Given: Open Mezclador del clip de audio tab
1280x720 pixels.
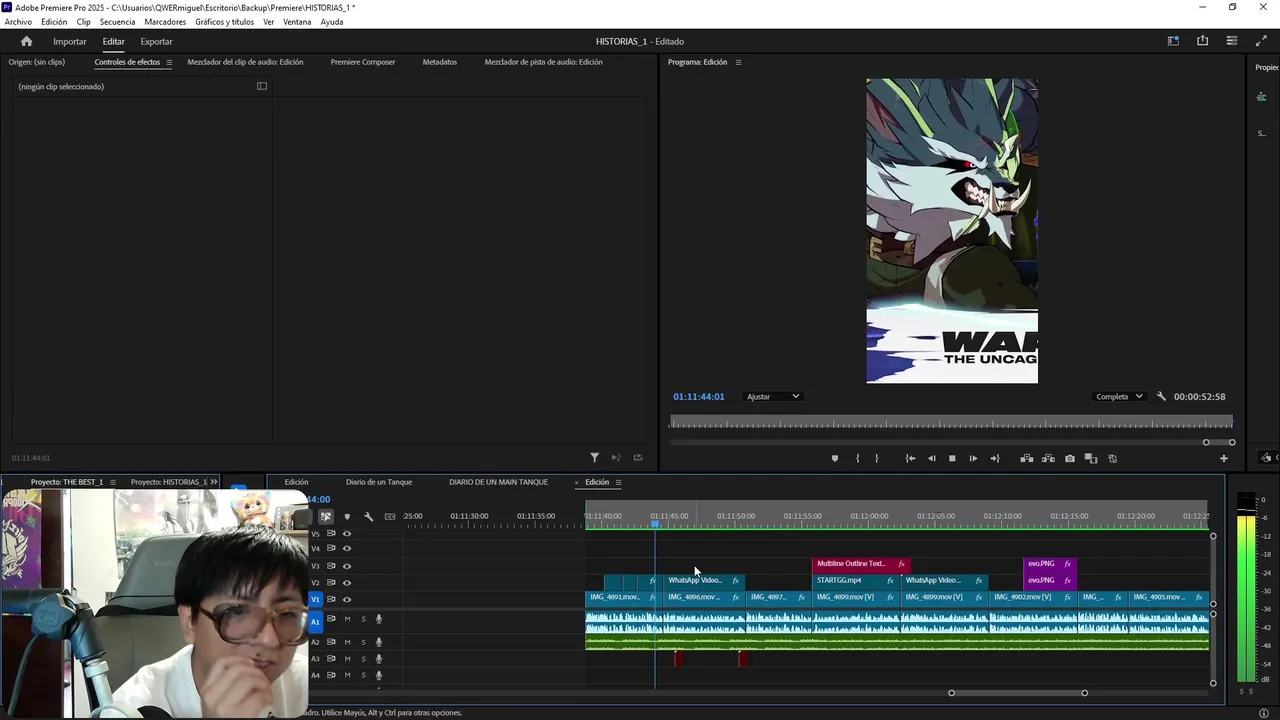Looking at the screenshot, I should 245,62.
